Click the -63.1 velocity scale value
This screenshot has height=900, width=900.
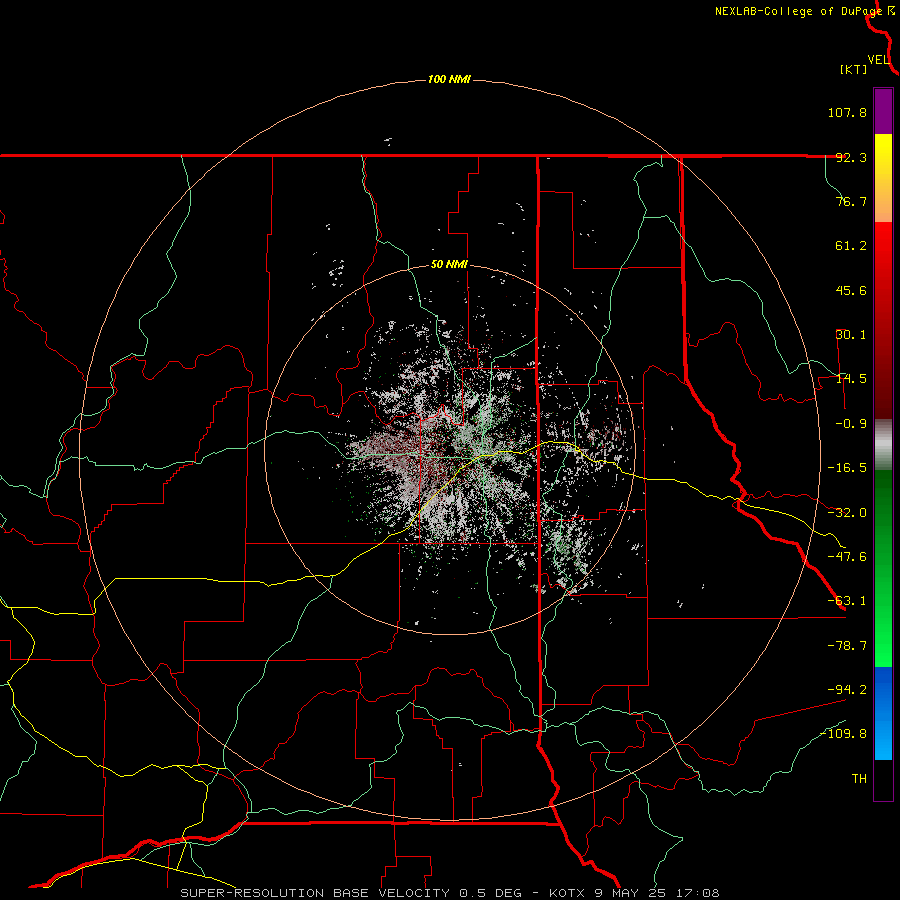[x=847, y=601]
